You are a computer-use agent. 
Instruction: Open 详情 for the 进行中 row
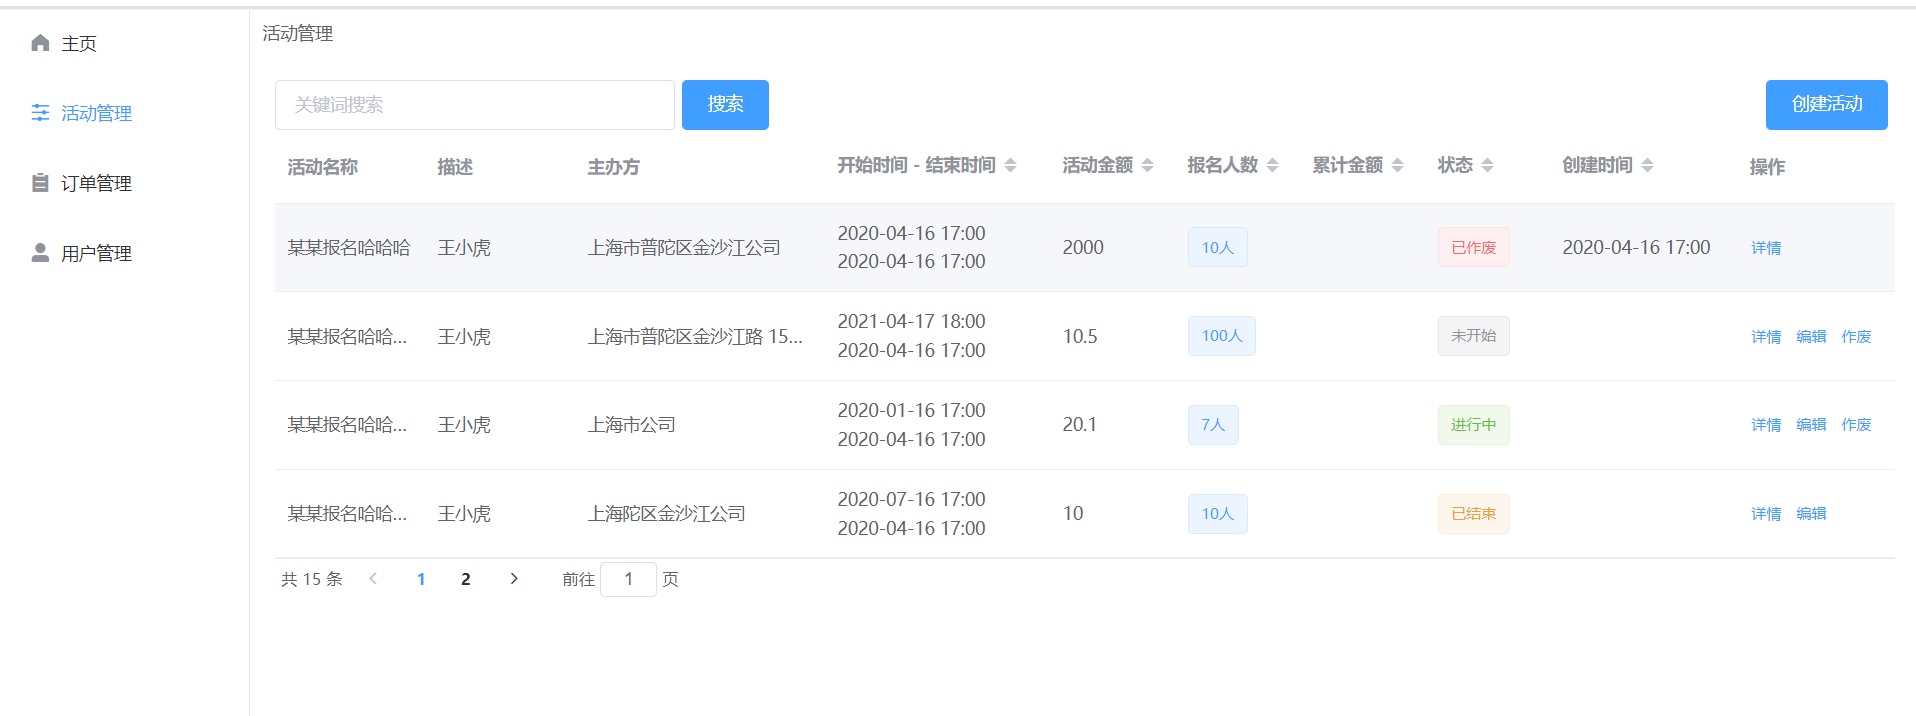point(1766,425)
